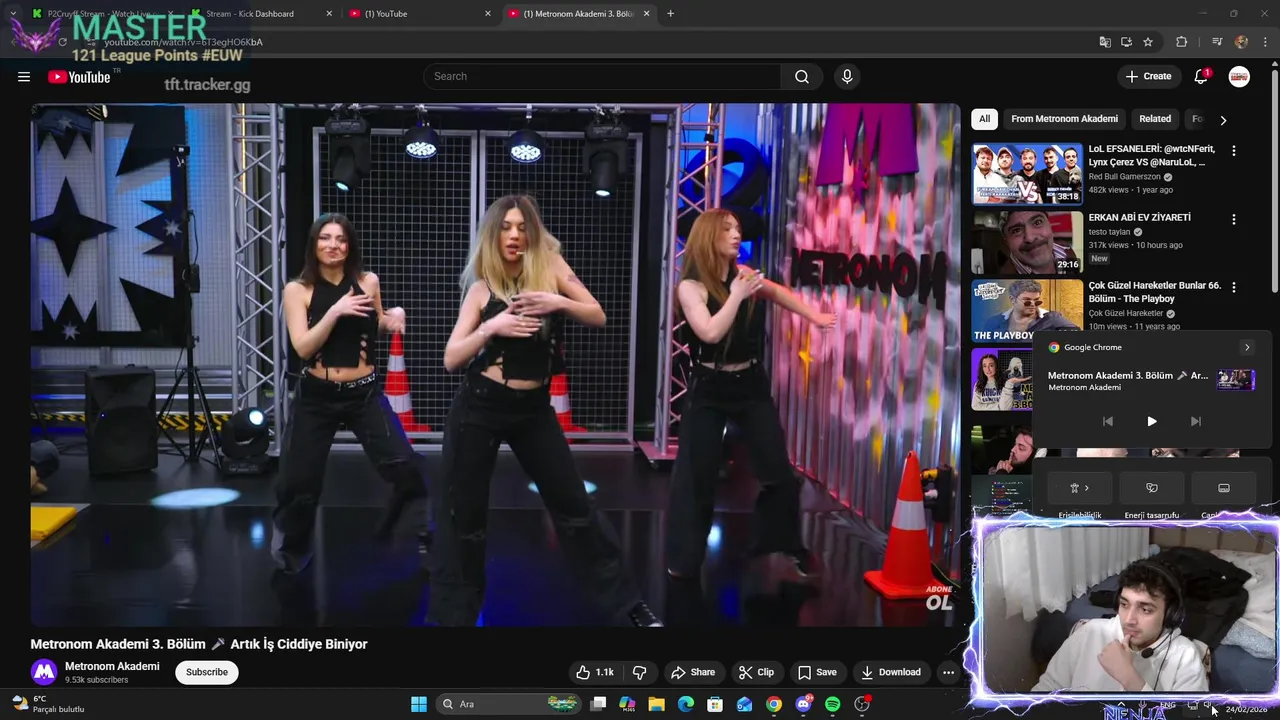The width and height of the screenshot is (1280, 720).
Task: Click the Erişilebilirlik quick setting tile
Action: point(1080,488)
